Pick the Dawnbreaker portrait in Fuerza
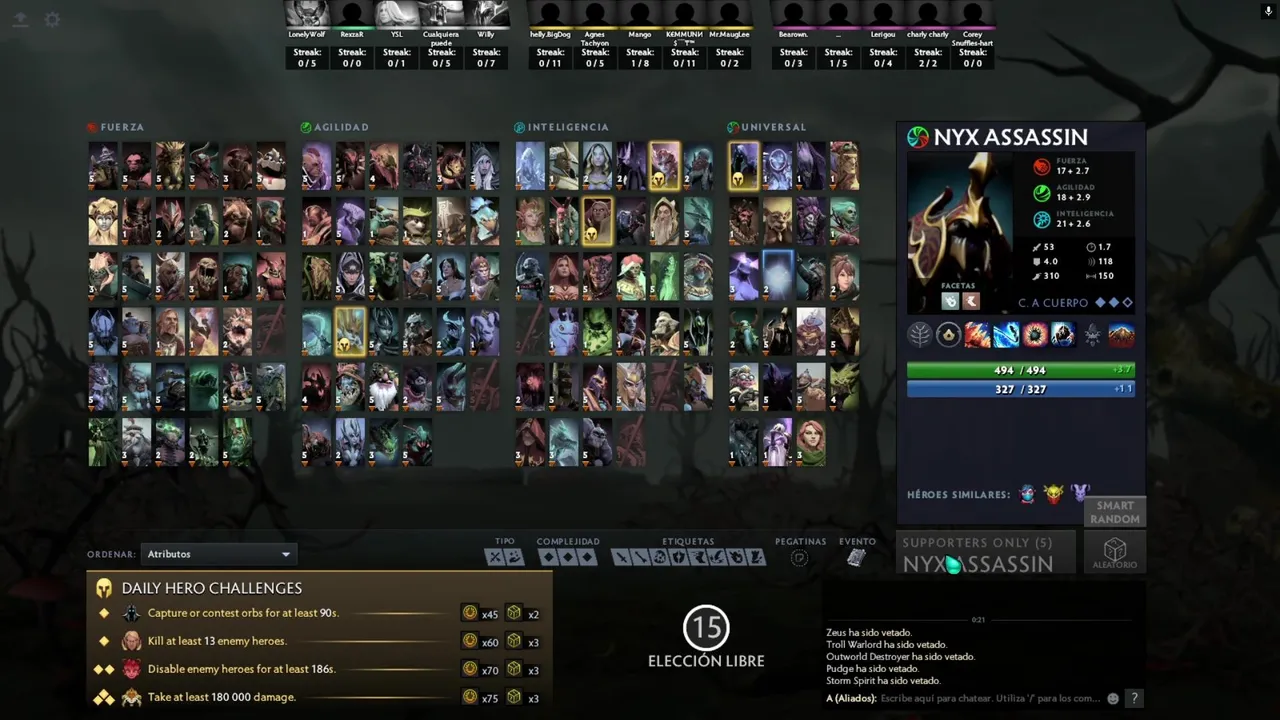The height and width of the screenshot is (720, 1280). coord(103,221)
